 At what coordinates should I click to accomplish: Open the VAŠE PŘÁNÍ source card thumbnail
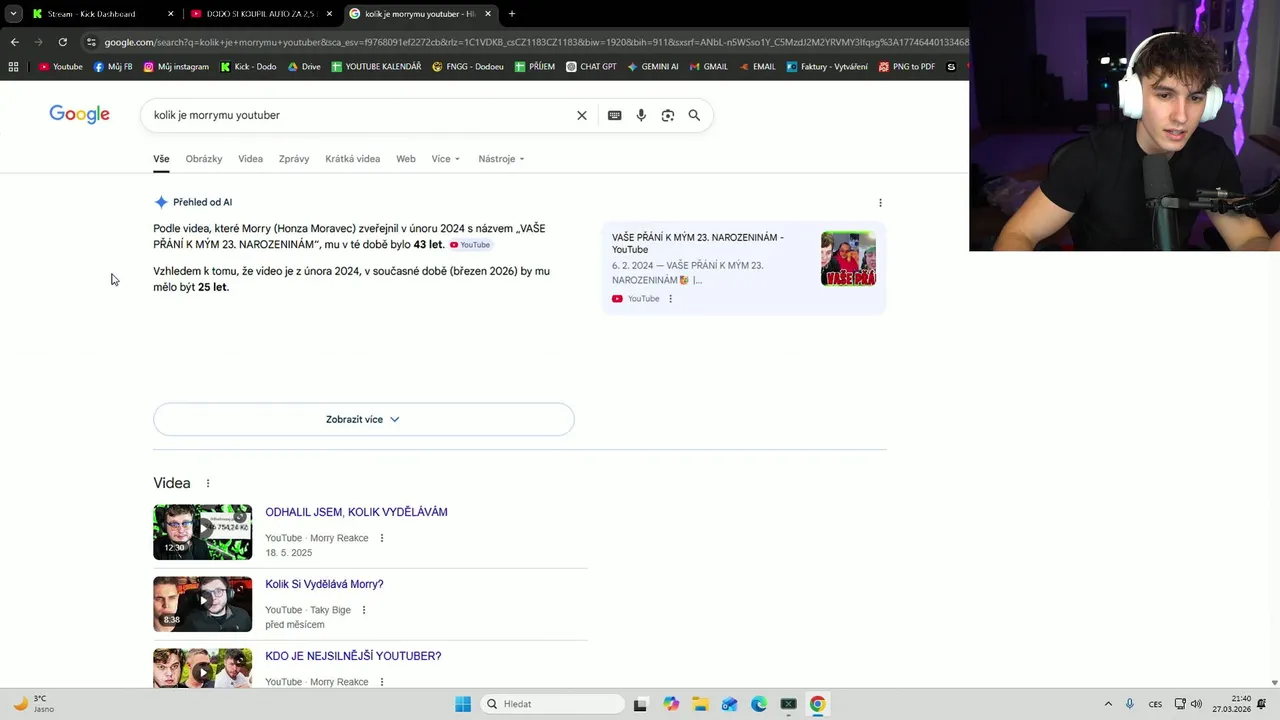[x=848, y=259]
